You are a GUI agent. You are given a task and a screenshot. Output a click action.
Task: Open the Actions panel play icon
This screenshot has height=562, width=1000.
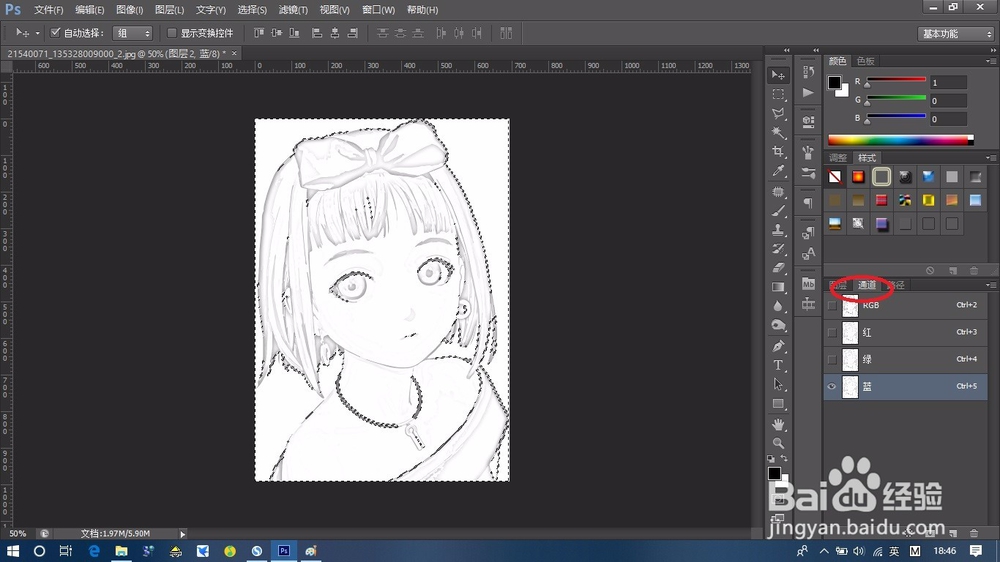coord(808,92)
